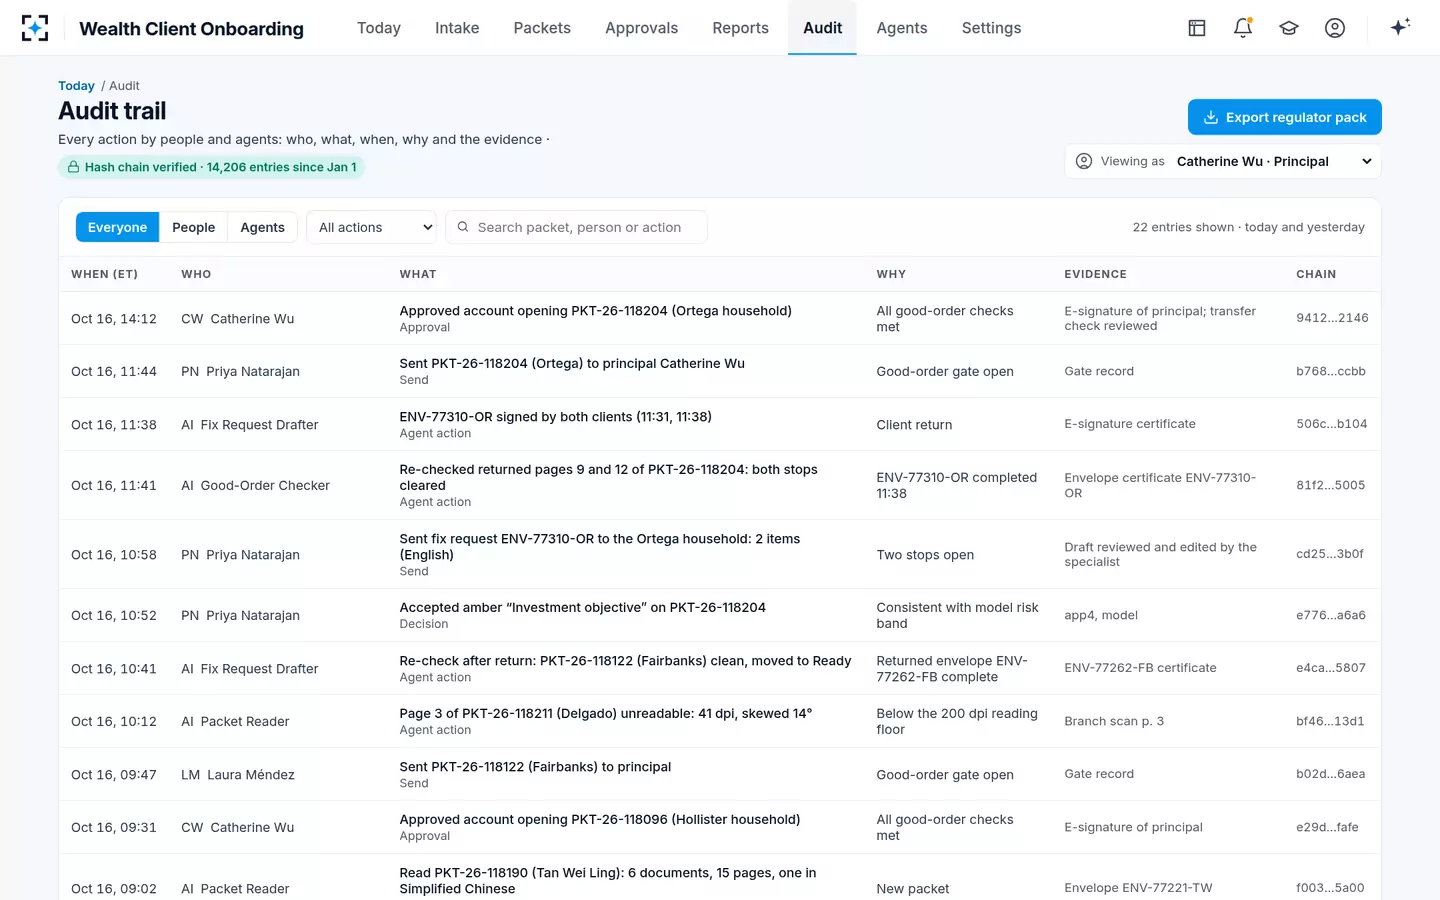Click the "22 entries shown" summary text
The image size is (1440, 900).
(1248, 227)
